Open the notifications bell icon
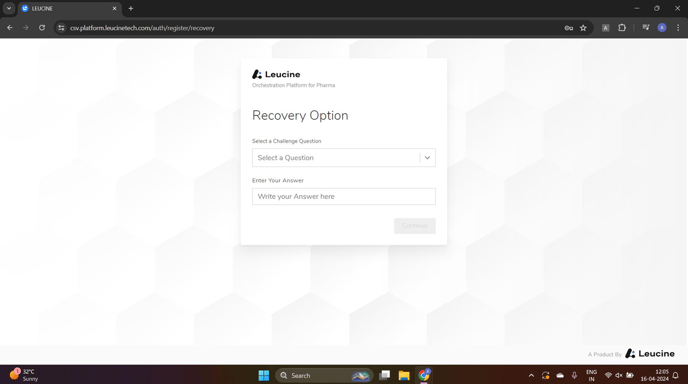Viewport: 688px width, 384px height. 676,375
